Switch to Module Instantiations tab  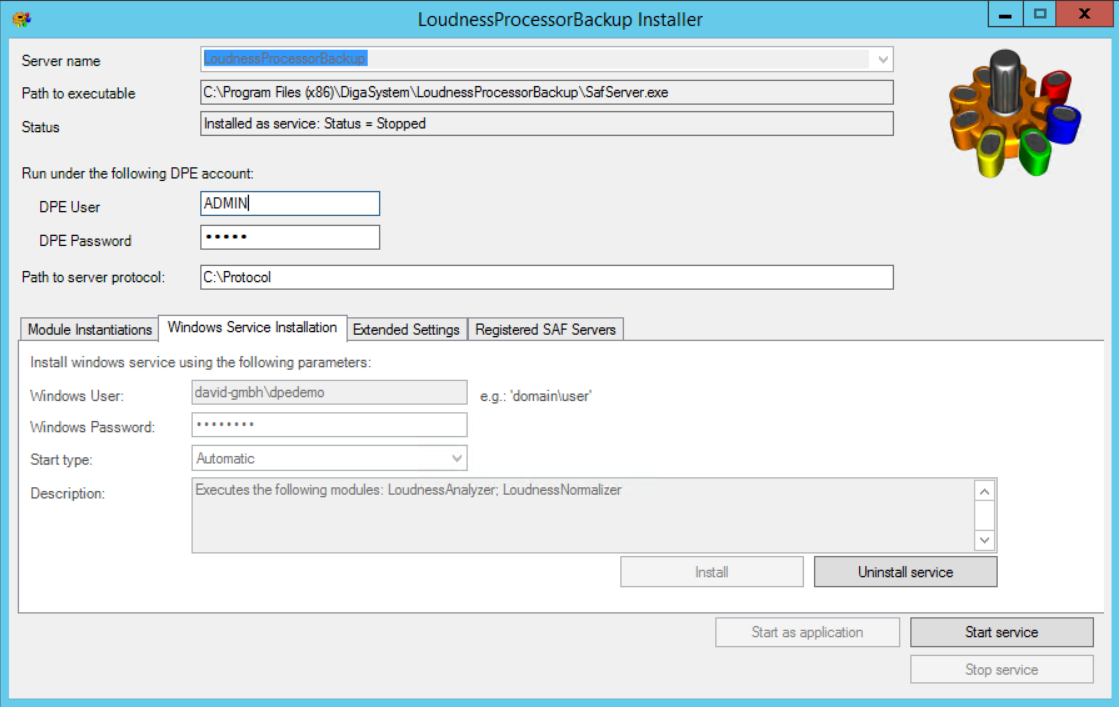click(x=89, y=329)
